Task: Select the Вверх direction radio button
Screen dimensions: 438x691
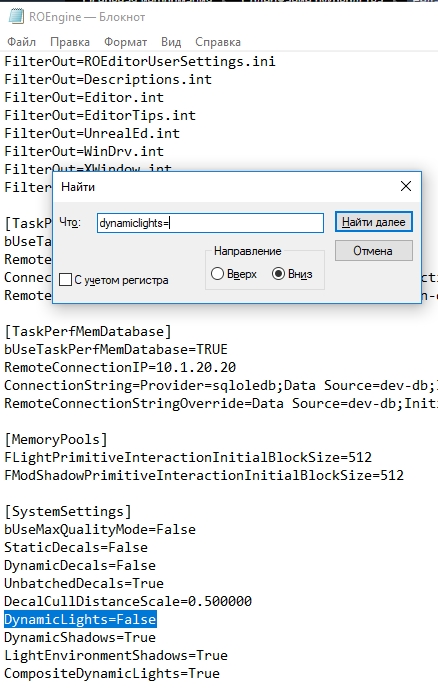Action: point(217,274)
